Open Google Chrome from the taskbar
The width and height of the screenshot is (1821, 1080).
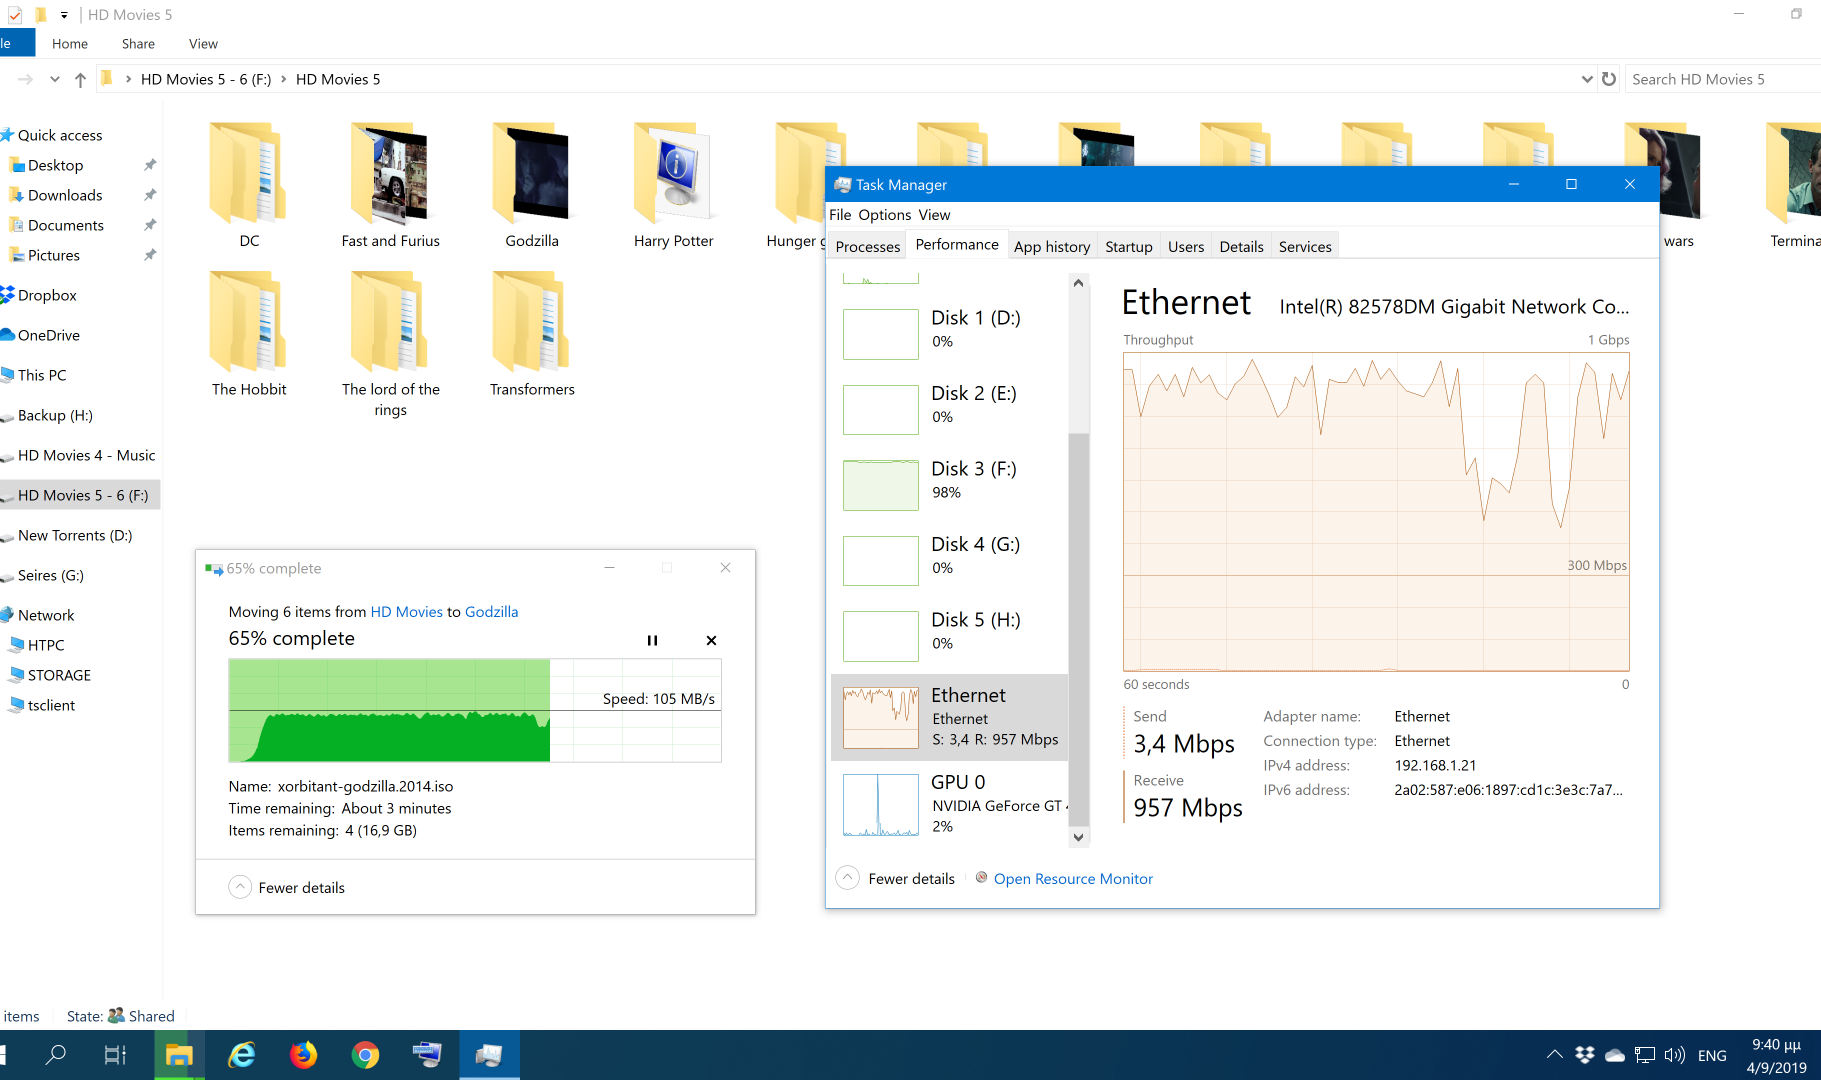pos(365,1054)
